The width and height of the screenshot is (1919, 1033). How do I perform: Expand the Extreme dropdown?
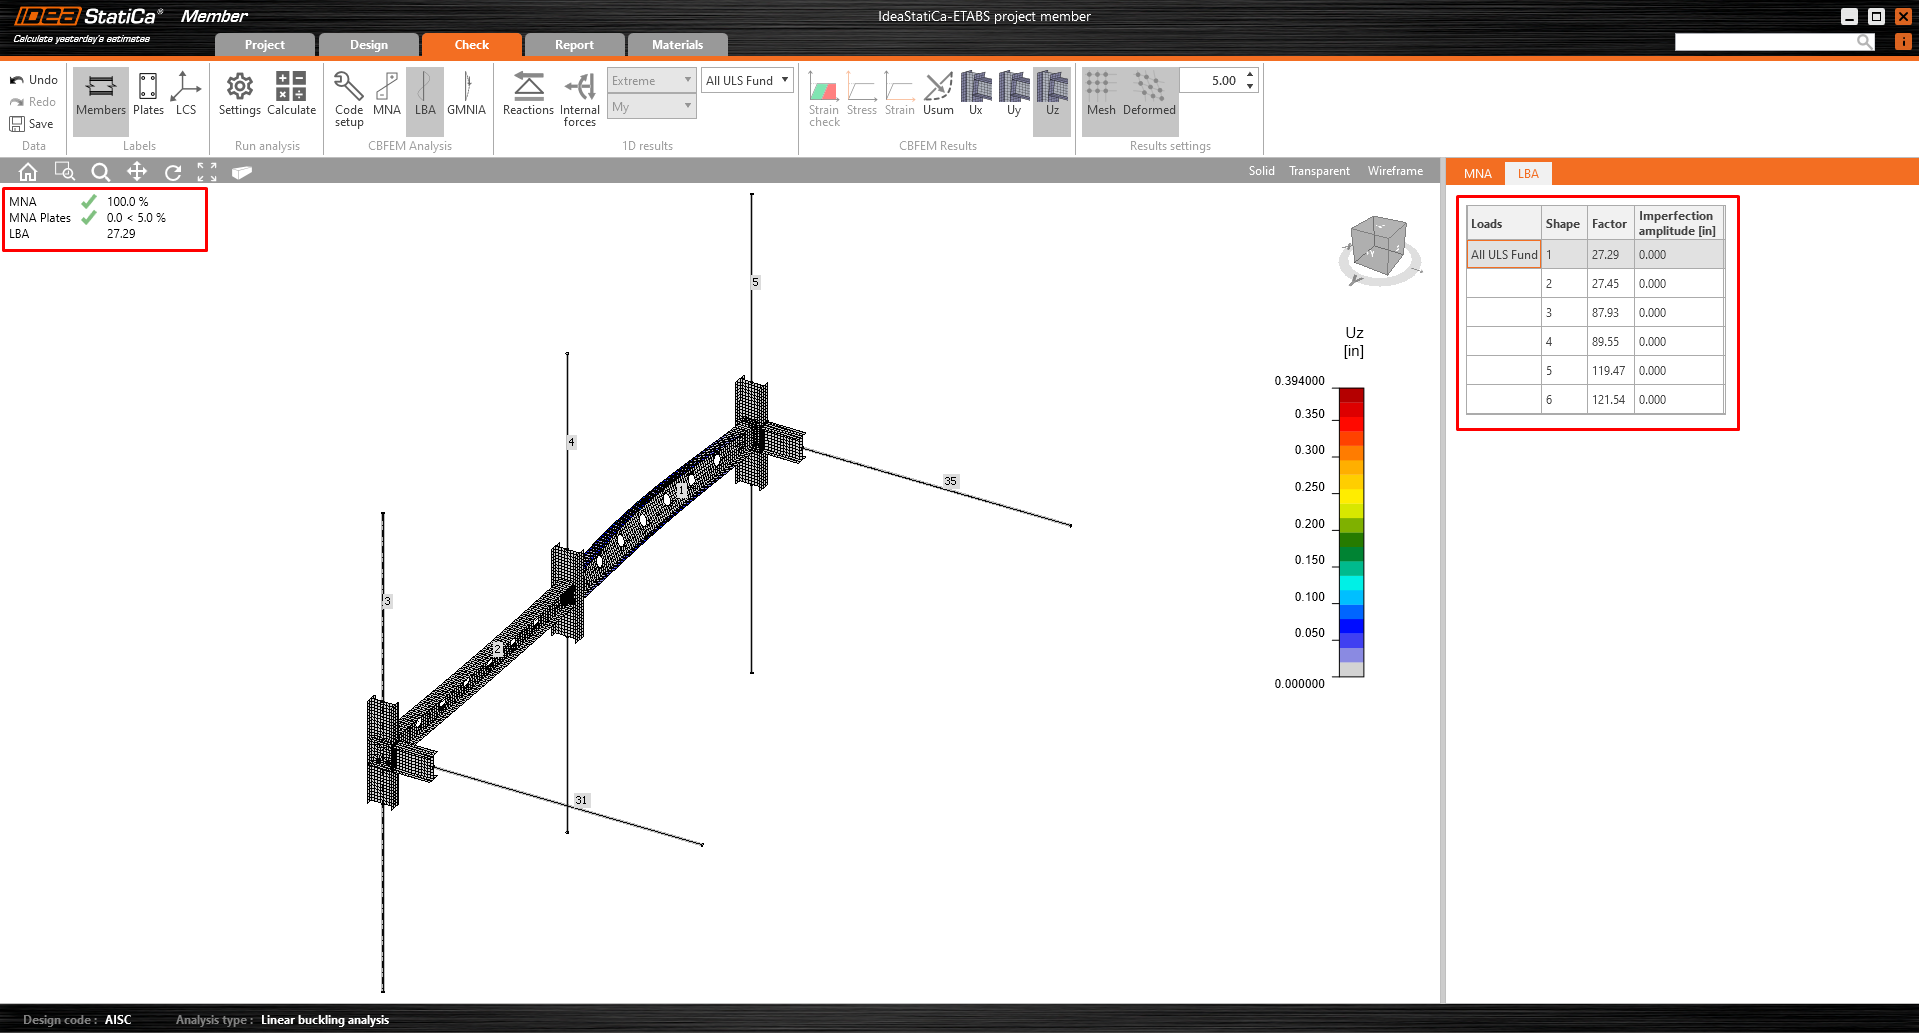tap(651, 81)
